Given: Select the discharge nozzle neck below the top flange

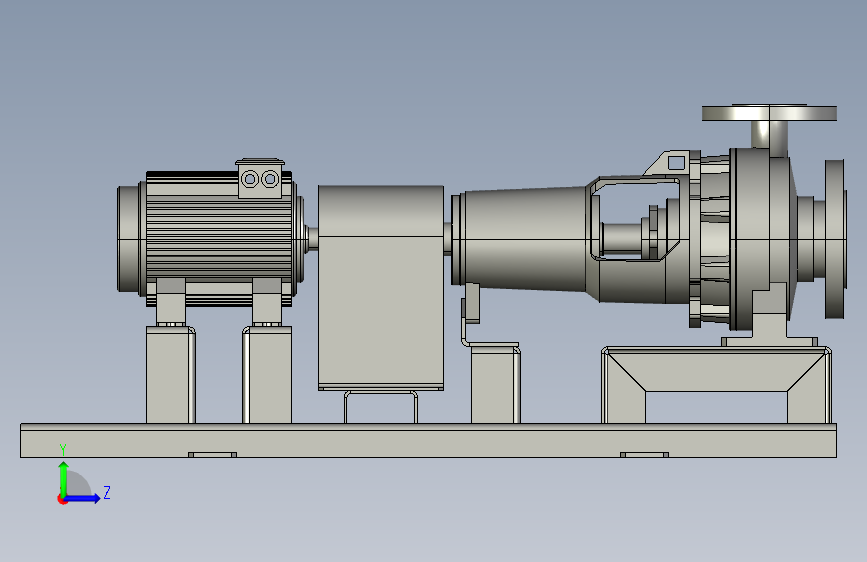Looking at the screenshot, I should (769, 134).
